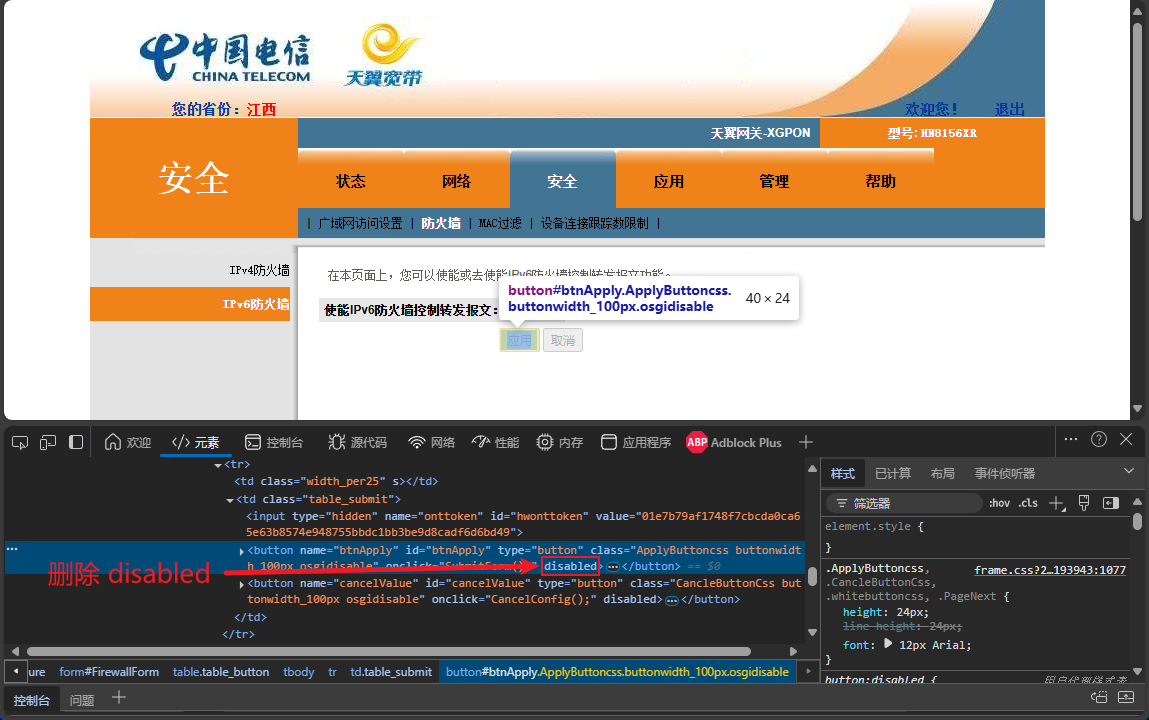The height and width of the screenshot is (720, 1149).
Task: Toggle the devtools activity bar dock icon
Action: click(76, 442)
